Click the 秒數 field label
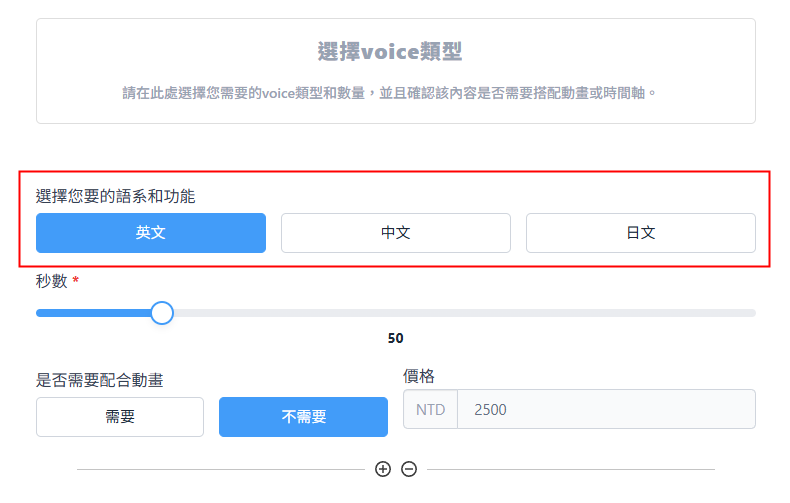The image size is (790, 503). 51,281
